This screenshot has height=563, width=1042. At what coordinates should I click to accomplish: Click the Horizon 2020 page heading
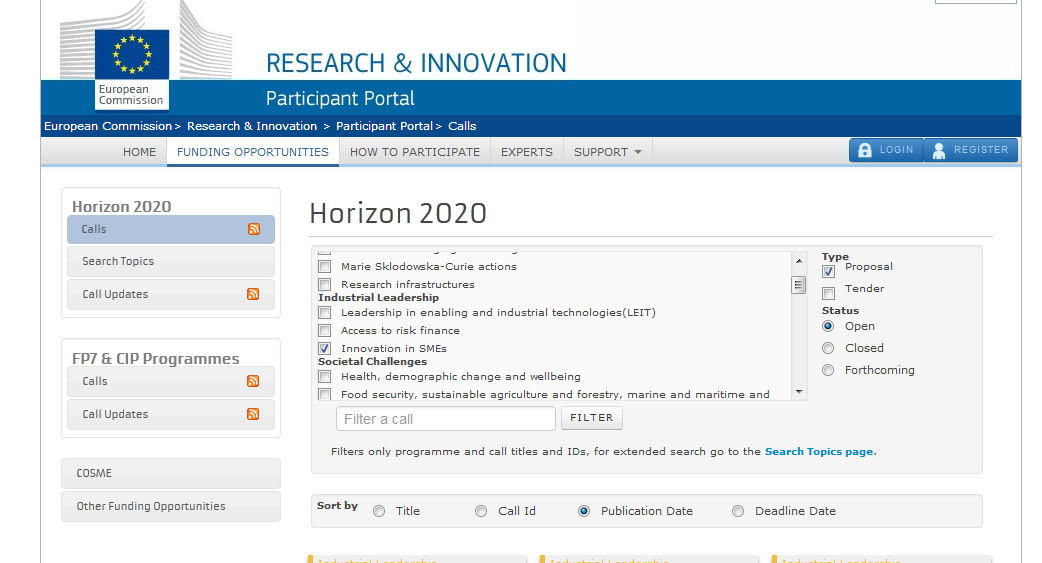click(398, 214)
